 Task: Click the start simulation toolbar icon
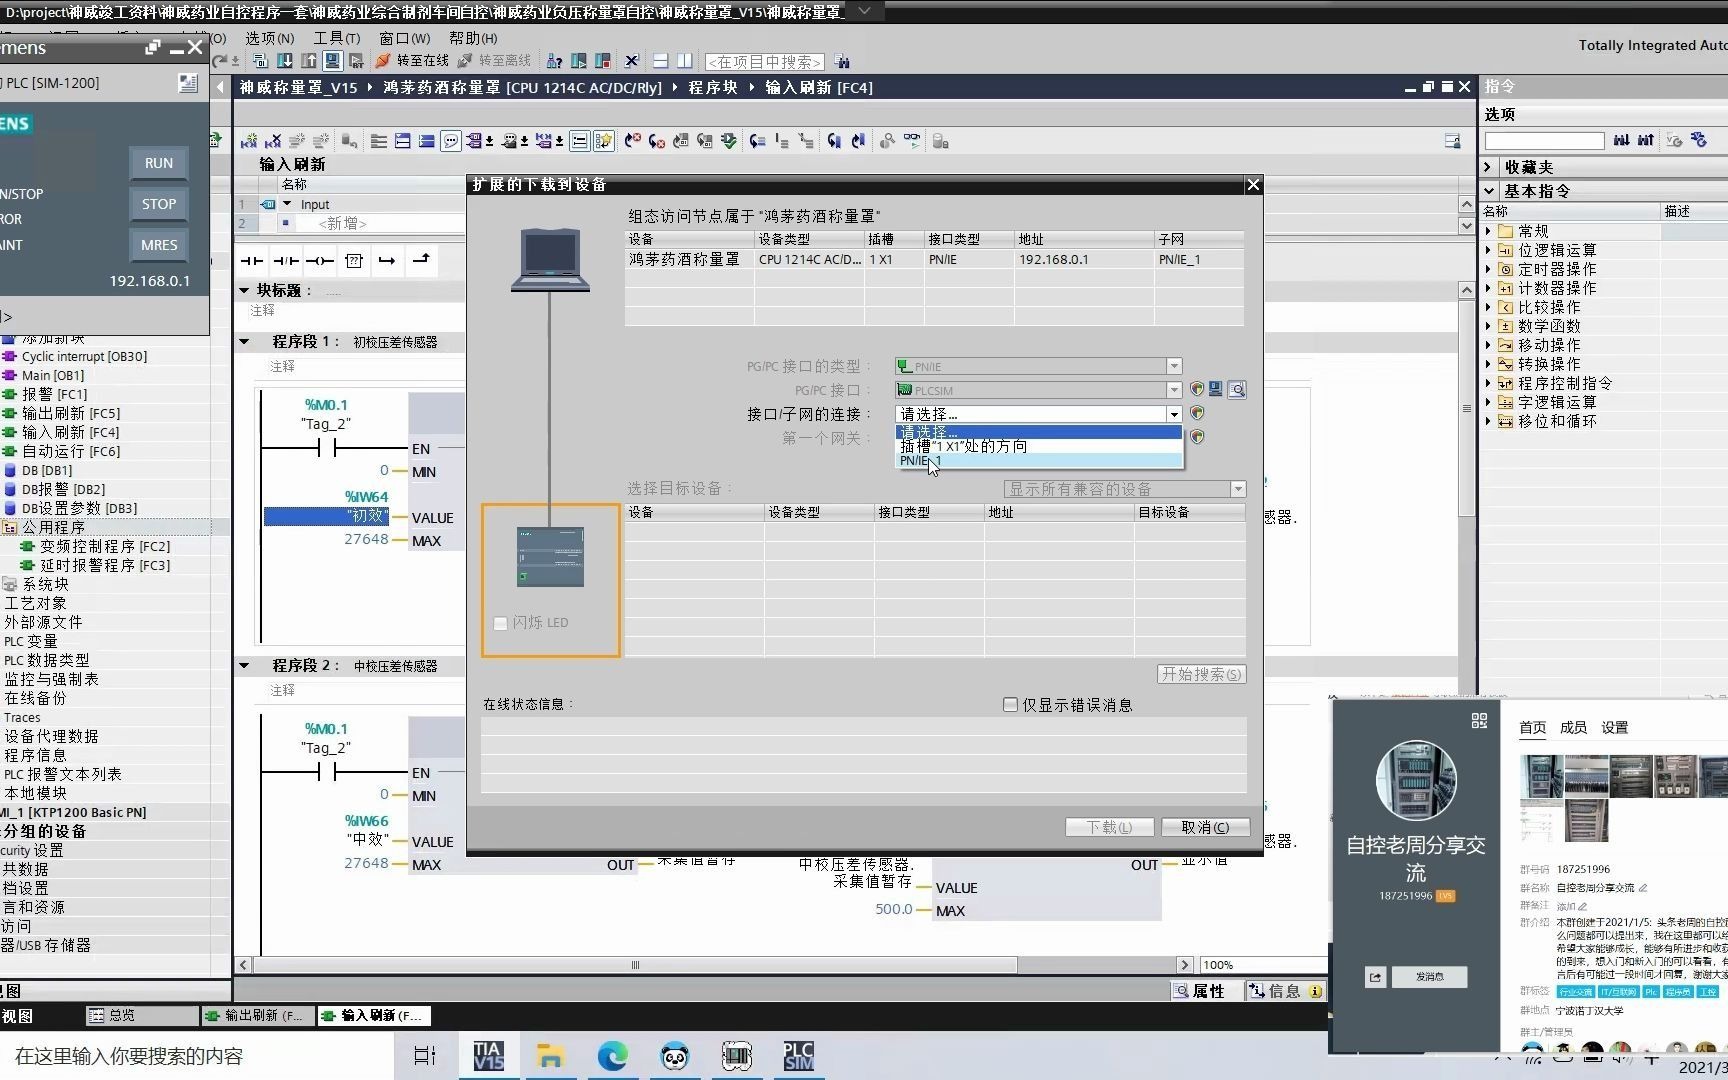click(x=333, y=61)
